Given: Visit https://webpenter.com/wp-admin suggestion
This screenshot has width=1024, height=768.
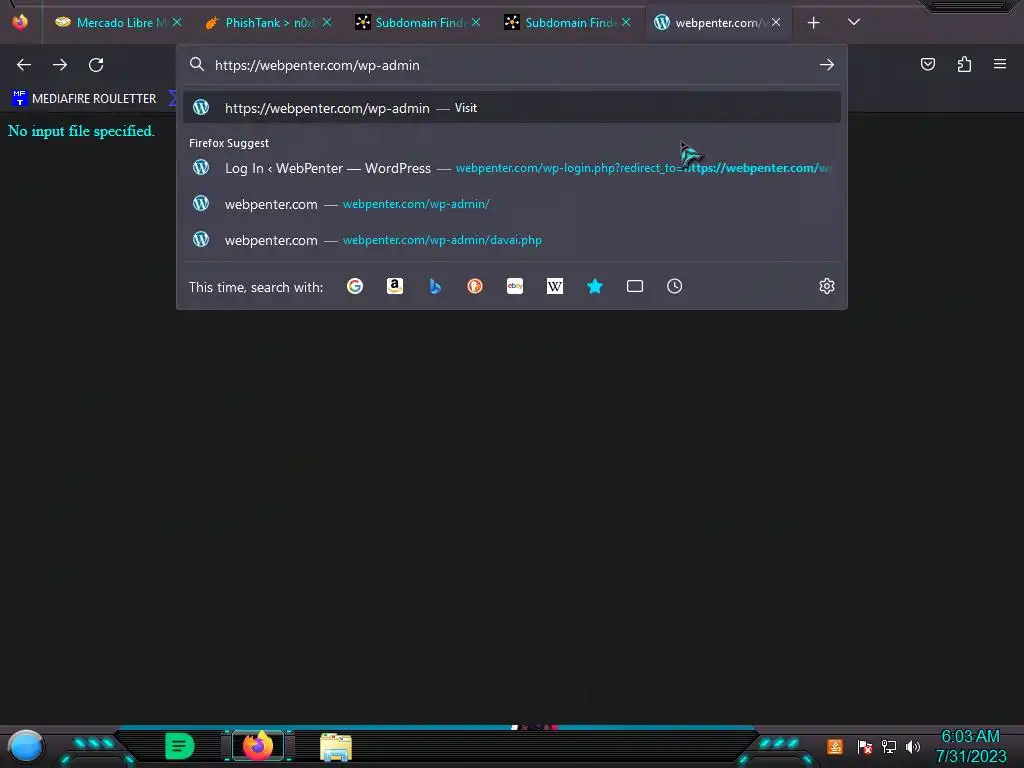Looking at the screenshot, I should [512, 108].
